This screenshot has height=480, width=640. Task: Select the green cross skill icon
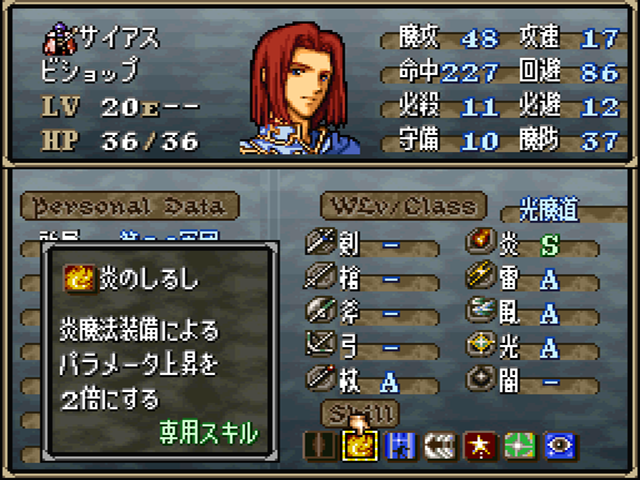[x=520, y=446]
